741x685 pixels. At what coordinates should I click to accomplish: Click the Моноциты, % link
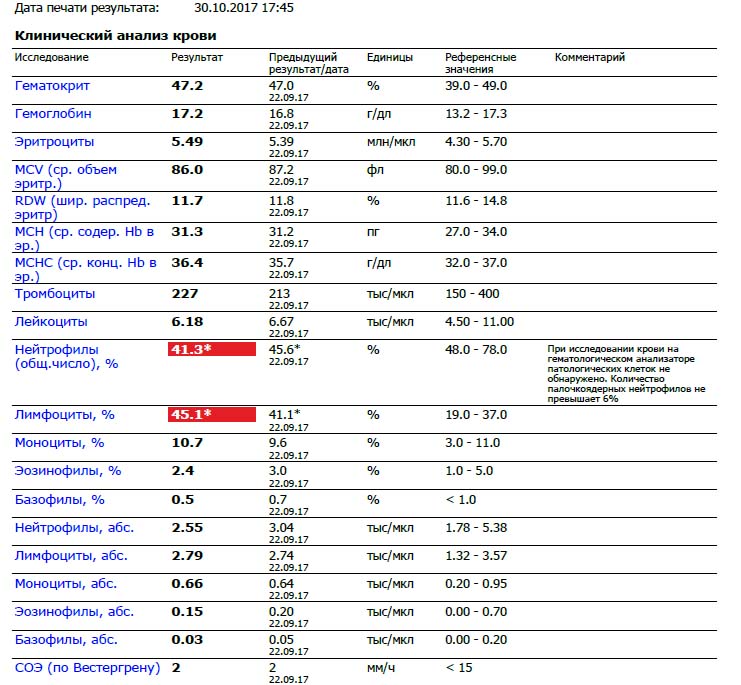(x=60, y=443)
